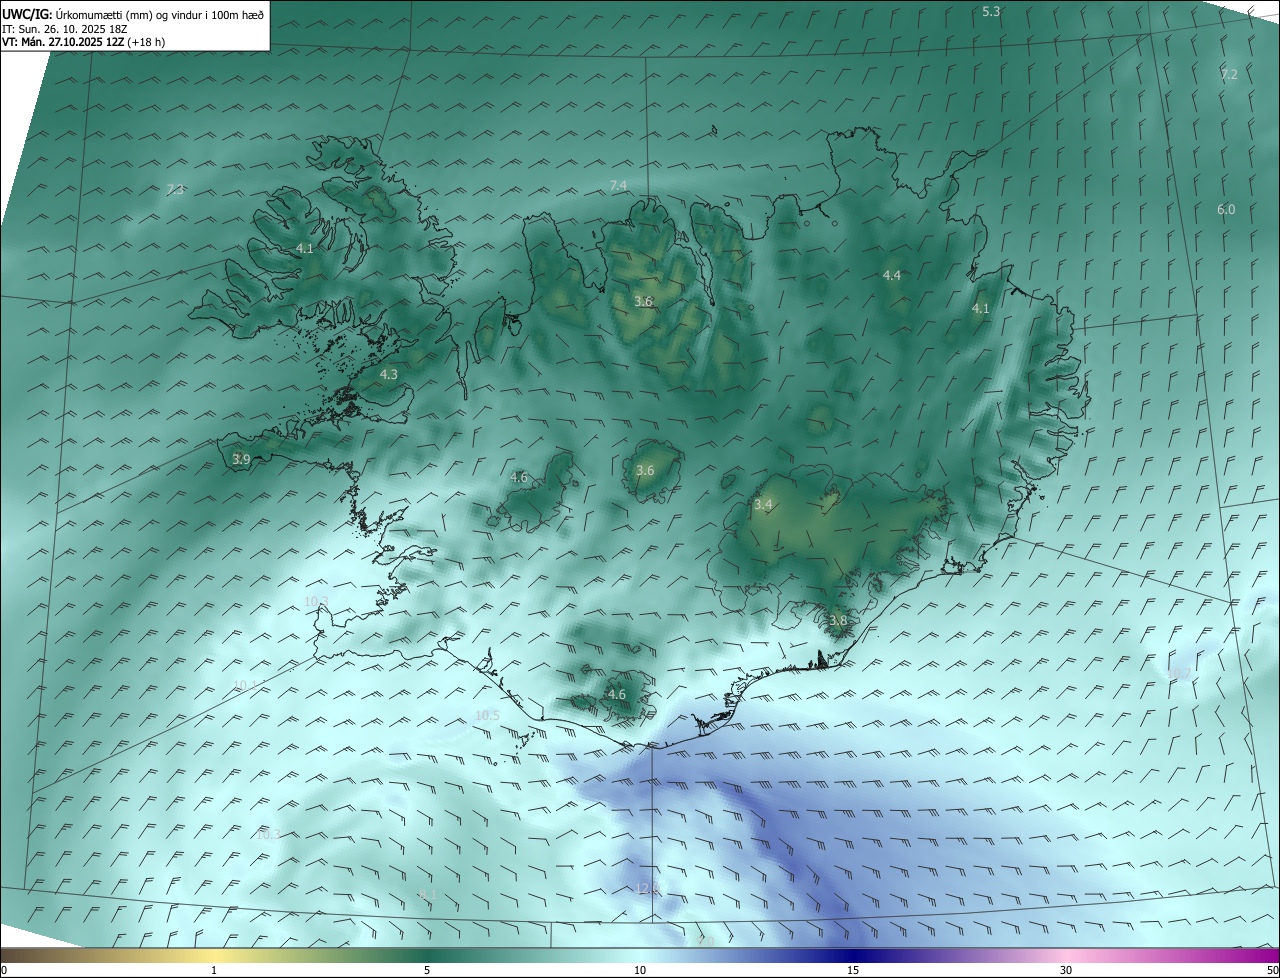The image size is (1280, 978).
Task: Click the 0 label on the color scale
Action: tap(4, 970)
